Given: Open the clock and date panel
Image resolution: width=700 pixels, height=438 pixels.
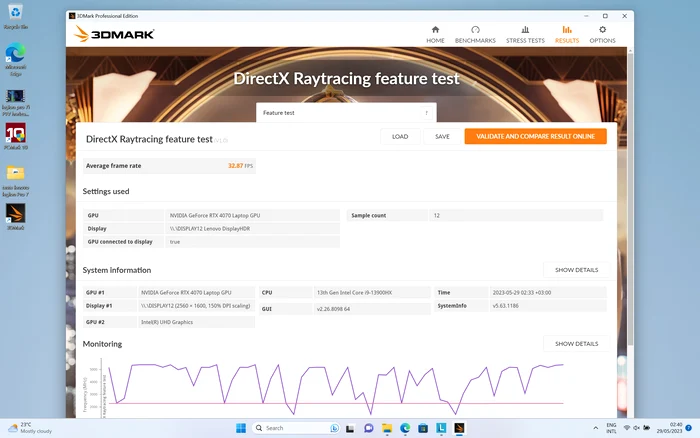Looking at the screenshot, I should click(669, 428).
